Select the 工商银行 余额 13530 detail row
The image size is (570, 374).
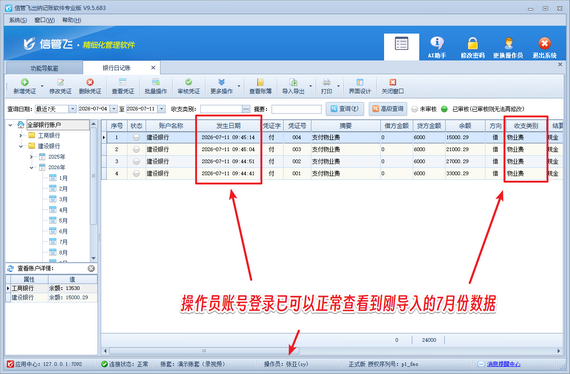(x=52, y=288)
